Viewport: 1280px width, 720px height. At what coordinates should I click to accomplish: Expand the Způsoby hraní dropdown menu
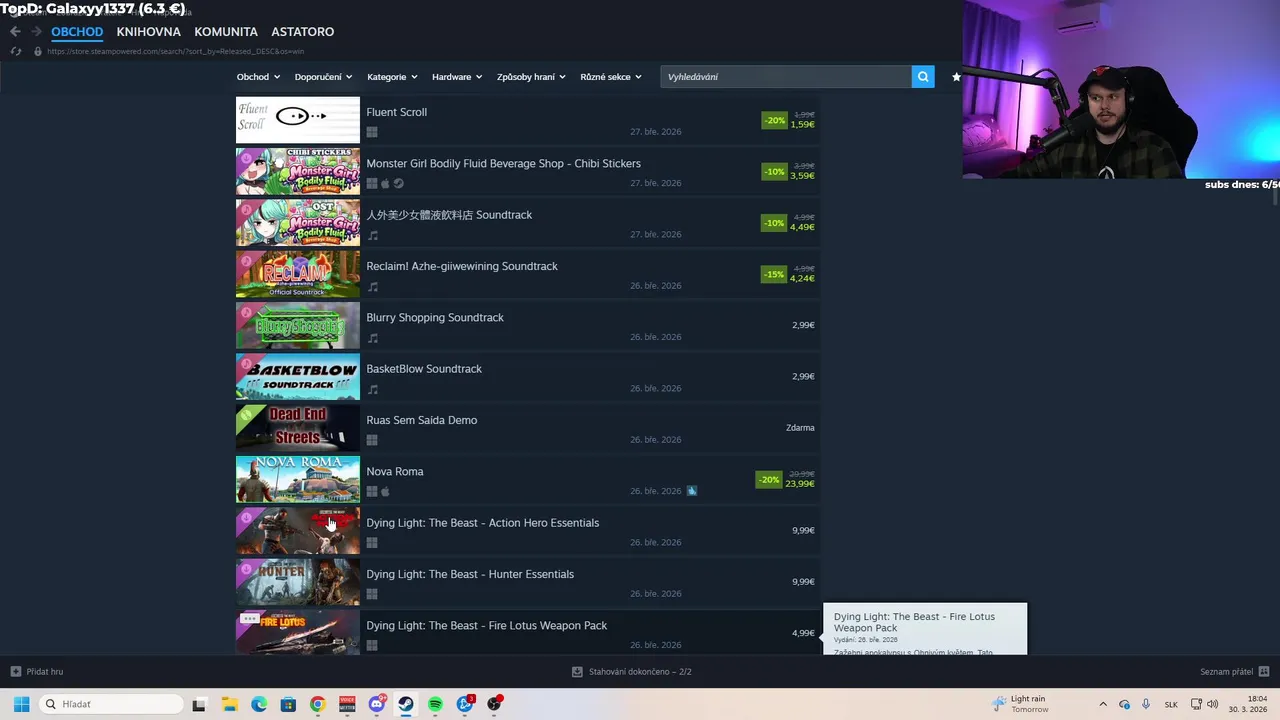click(531, 77)
